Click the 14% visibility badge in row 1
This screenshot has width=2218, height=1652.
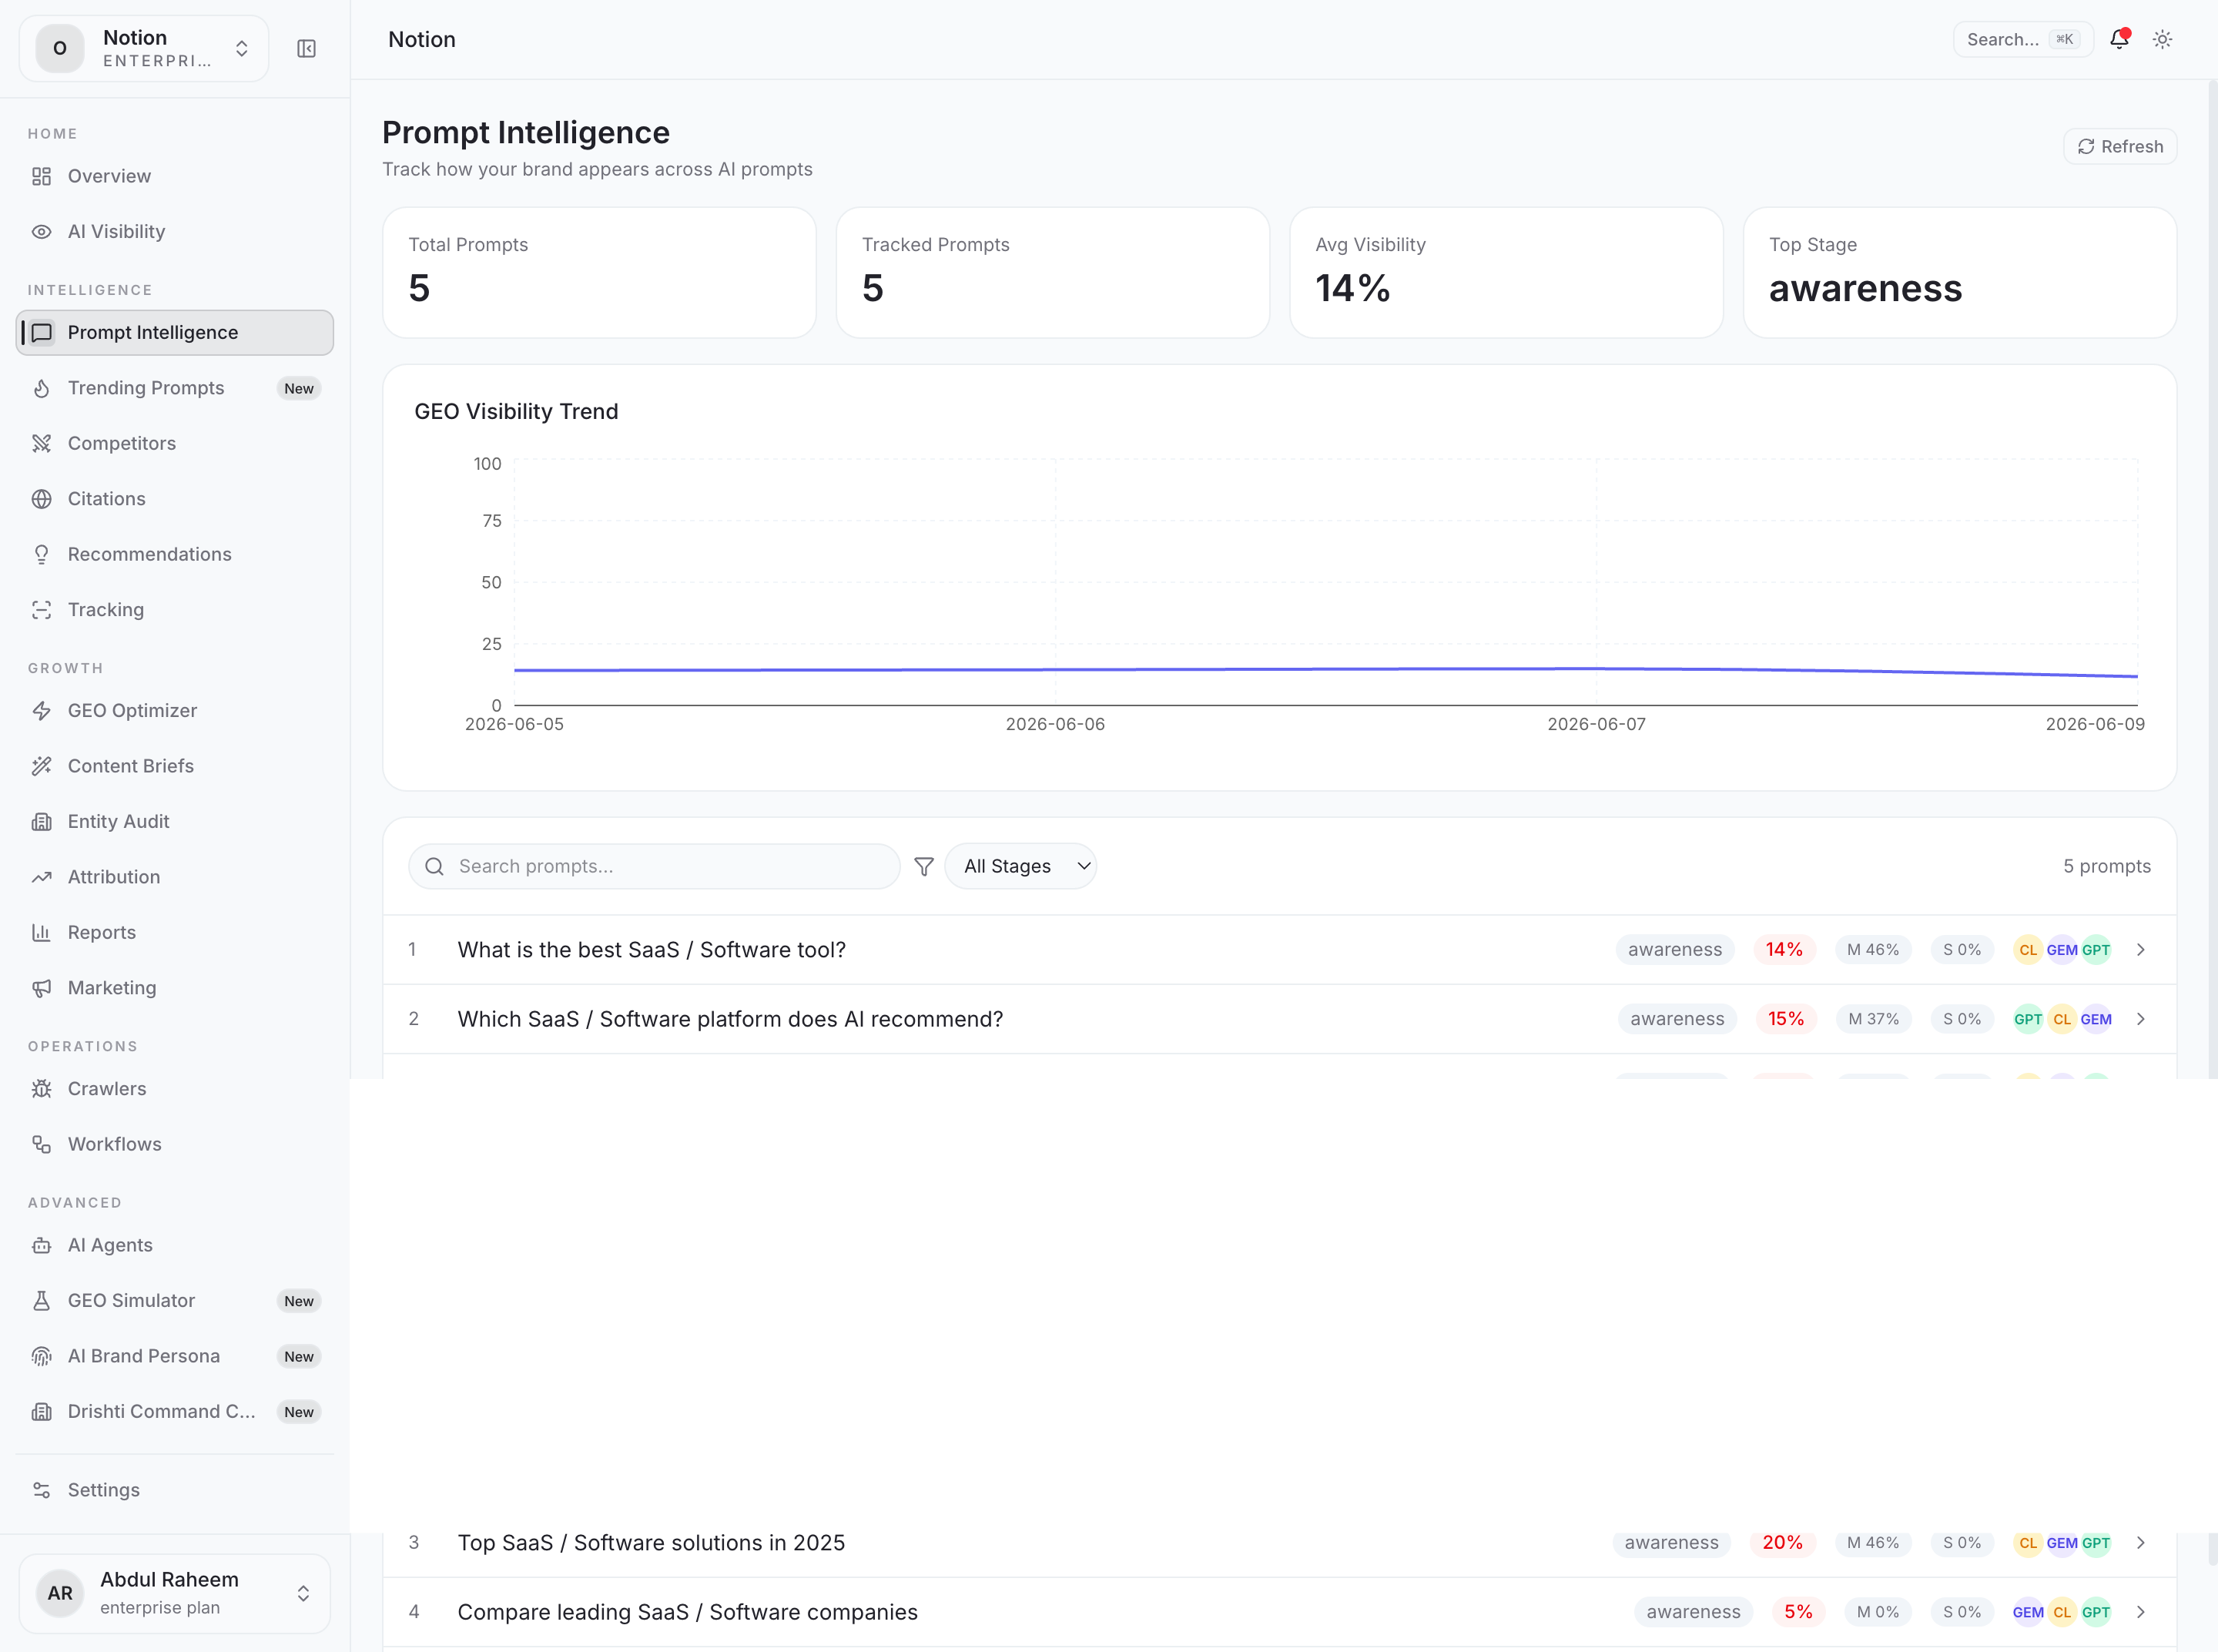pyautogui.click(x=1784, y=950)
